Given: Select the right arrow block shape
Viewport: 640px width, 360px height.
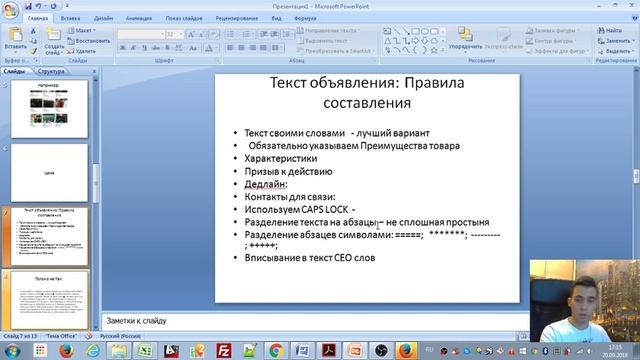Looking at the screenshot, I should (415, 41).
